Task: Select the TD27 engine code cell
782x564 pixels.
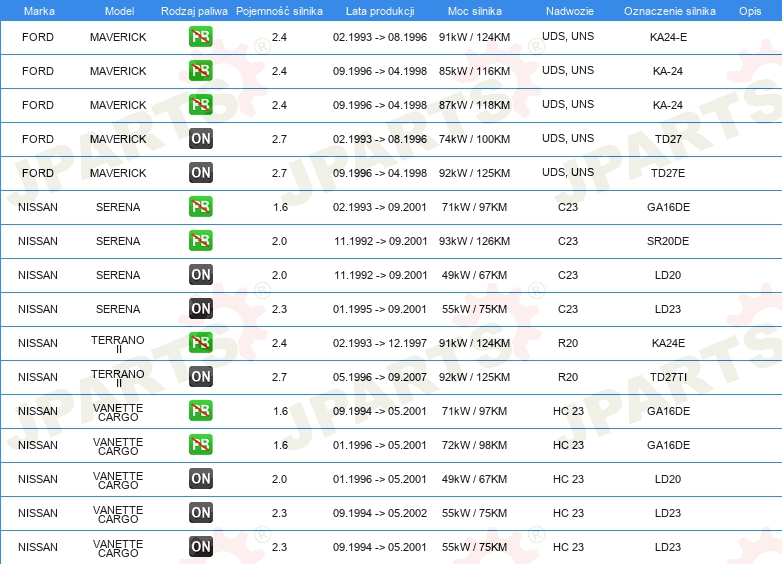Action: pyautogui.click(x=668, y=139)
